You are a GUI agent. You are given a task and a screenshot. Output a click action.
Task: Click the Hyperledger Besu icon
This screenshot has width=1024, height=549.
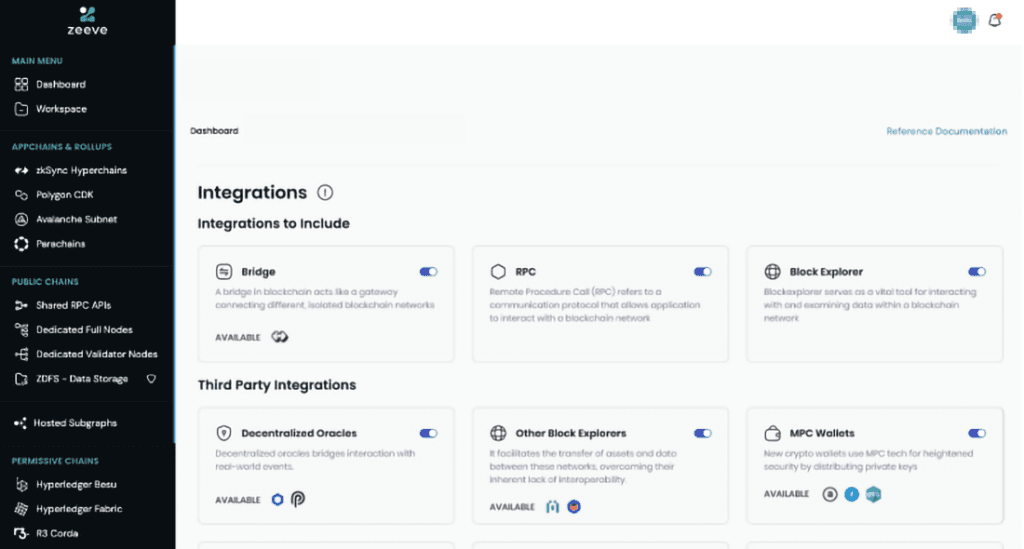(22, 484)
